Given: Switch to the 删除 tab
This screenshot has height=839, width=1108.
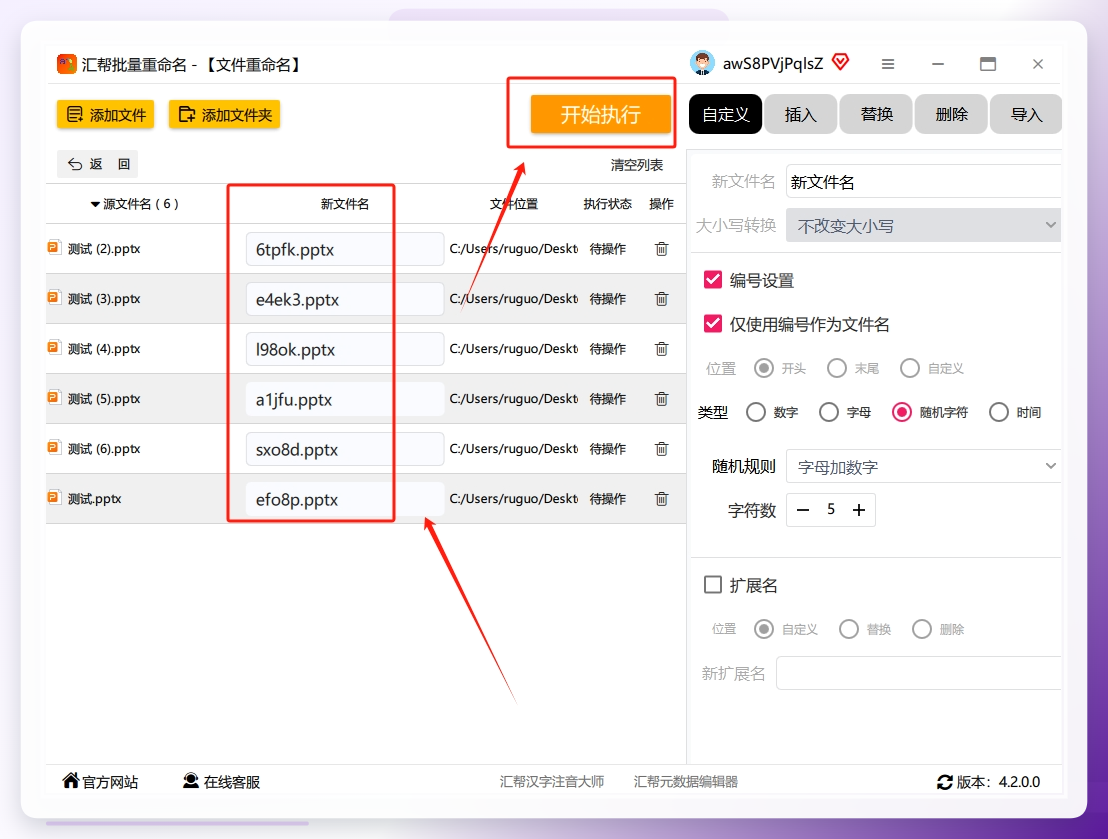Looking at the screenshot, I should point(951,114).
